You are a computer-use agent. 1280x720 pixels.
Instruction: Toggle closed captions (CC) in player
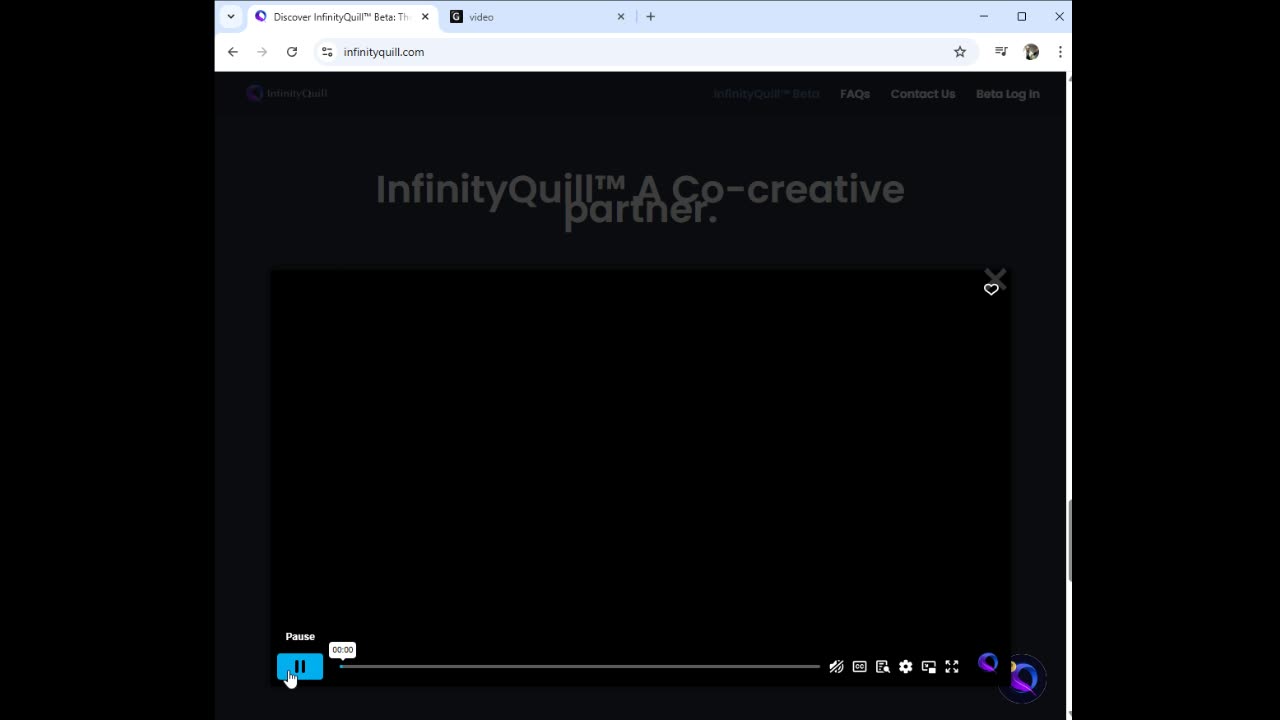point(859,667)
